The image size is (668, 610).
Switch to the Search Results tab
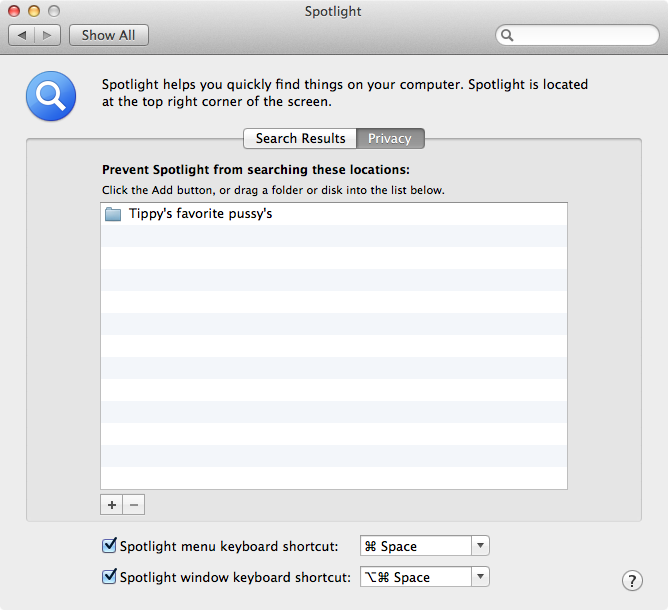pos(300,138)
